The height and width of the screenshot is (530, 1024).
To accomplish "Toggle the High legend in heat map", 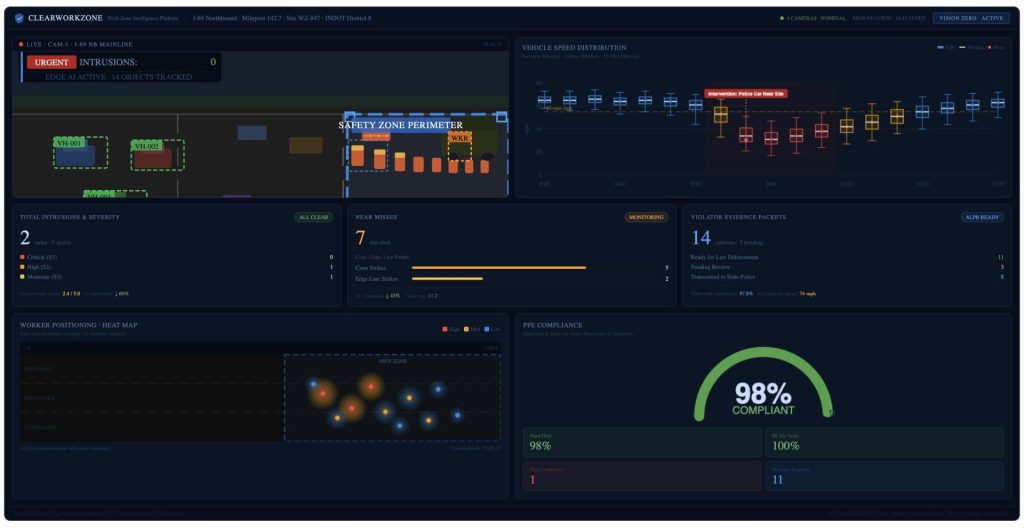I will tap(447, 328).
